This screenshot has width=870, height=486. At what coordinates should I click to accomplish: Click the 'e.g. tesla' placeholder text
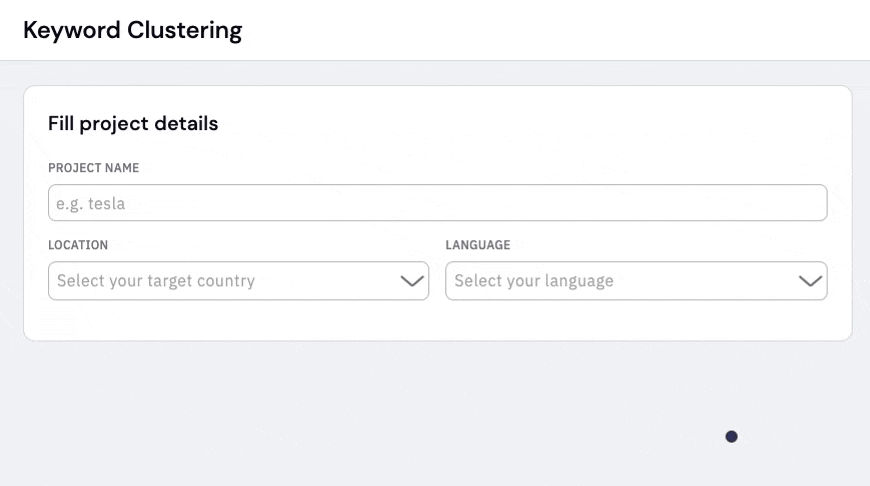tap(90, 204)
